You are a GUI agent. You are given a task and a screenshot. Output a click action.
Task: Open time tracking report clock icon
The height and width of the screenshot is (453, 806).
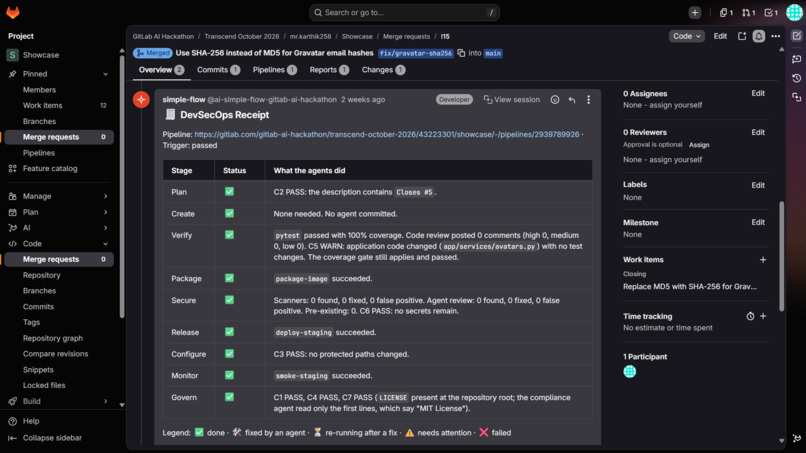click(750, 316)
